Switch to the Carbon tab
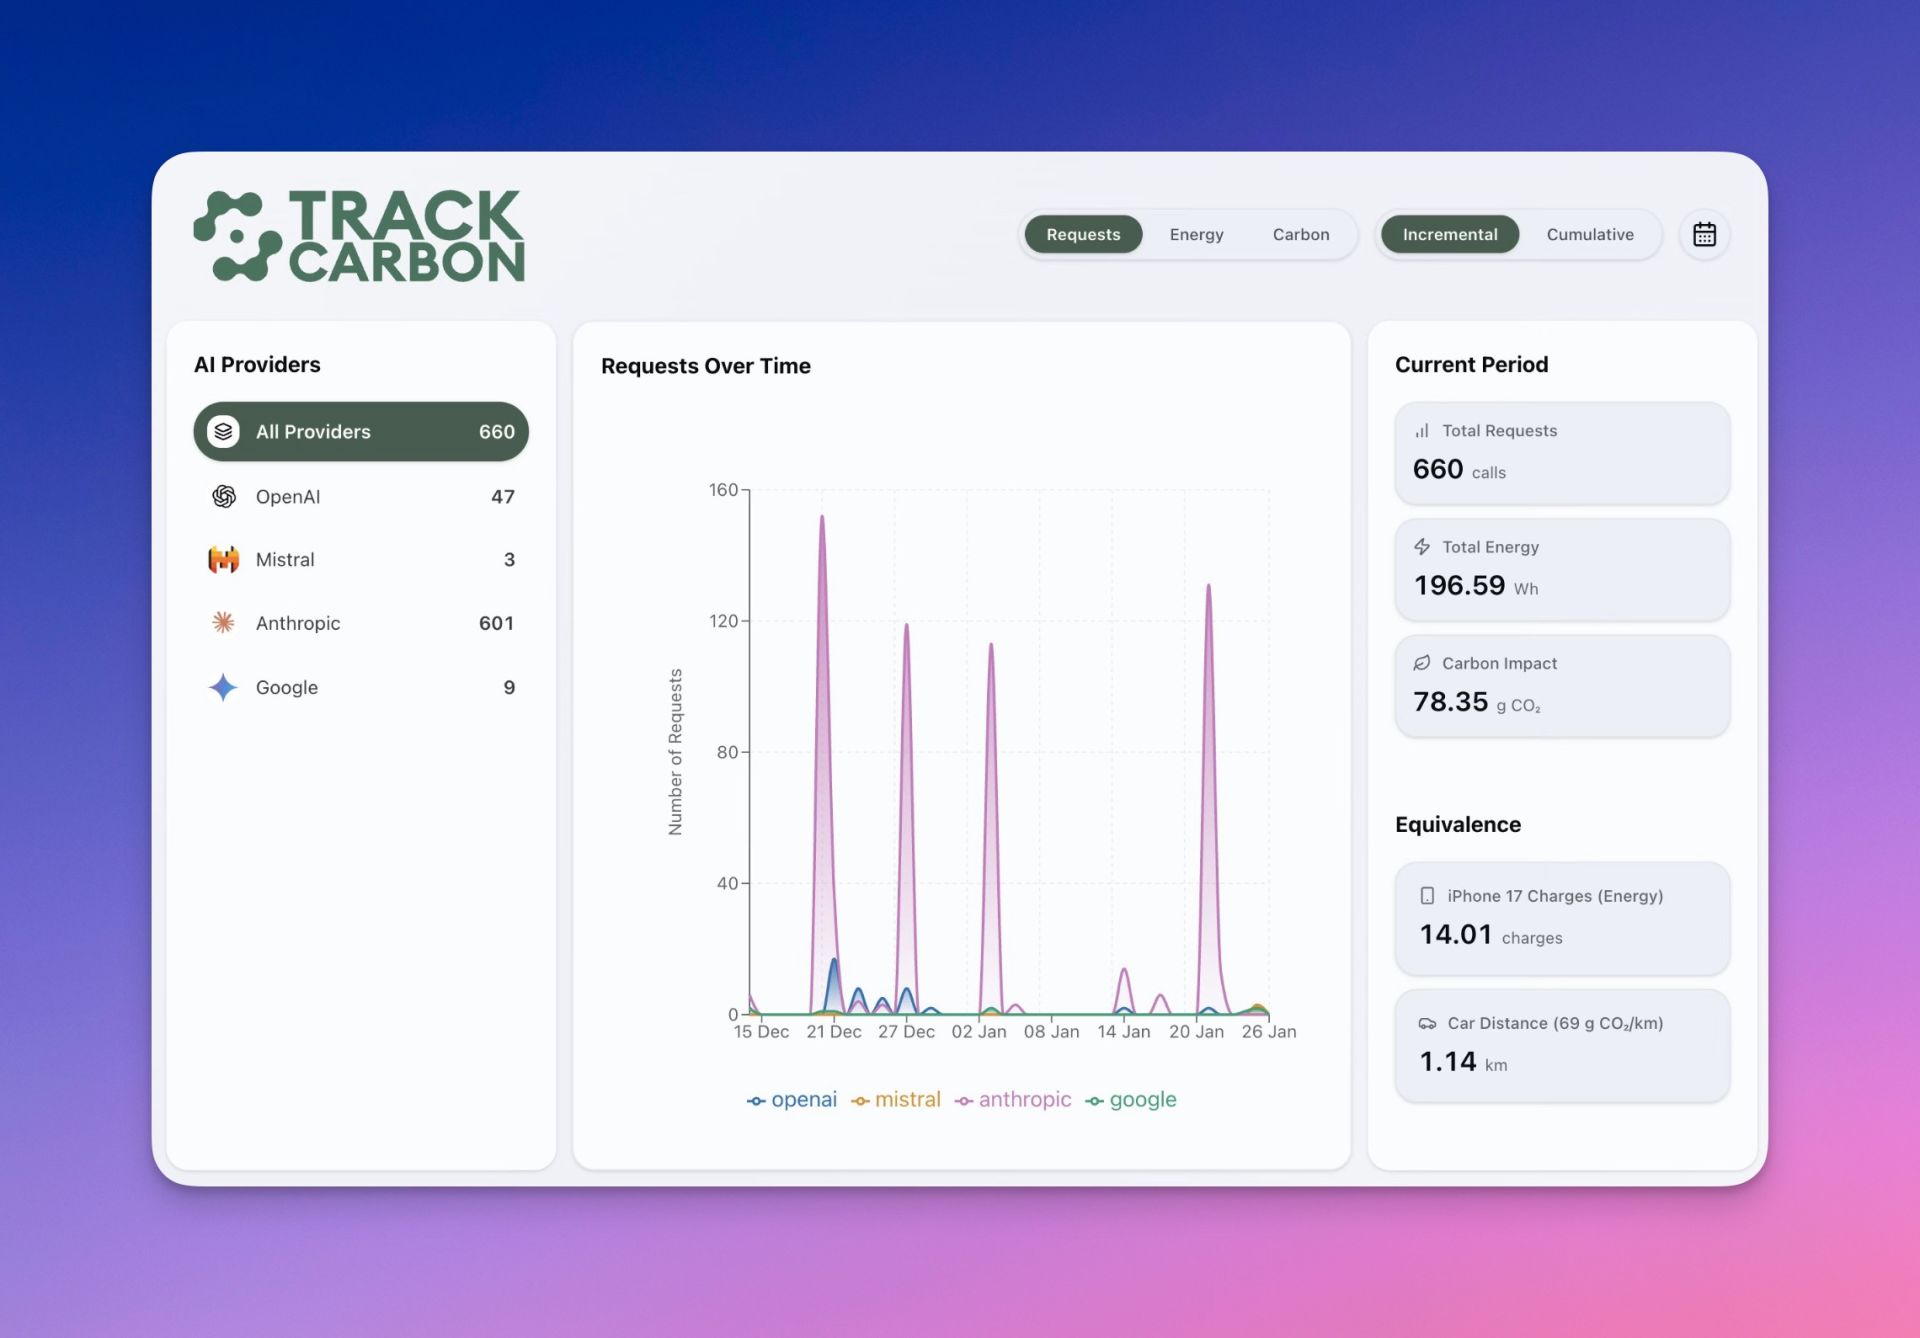Viewport: 1920px width, 1338px height. point(1300,234)
